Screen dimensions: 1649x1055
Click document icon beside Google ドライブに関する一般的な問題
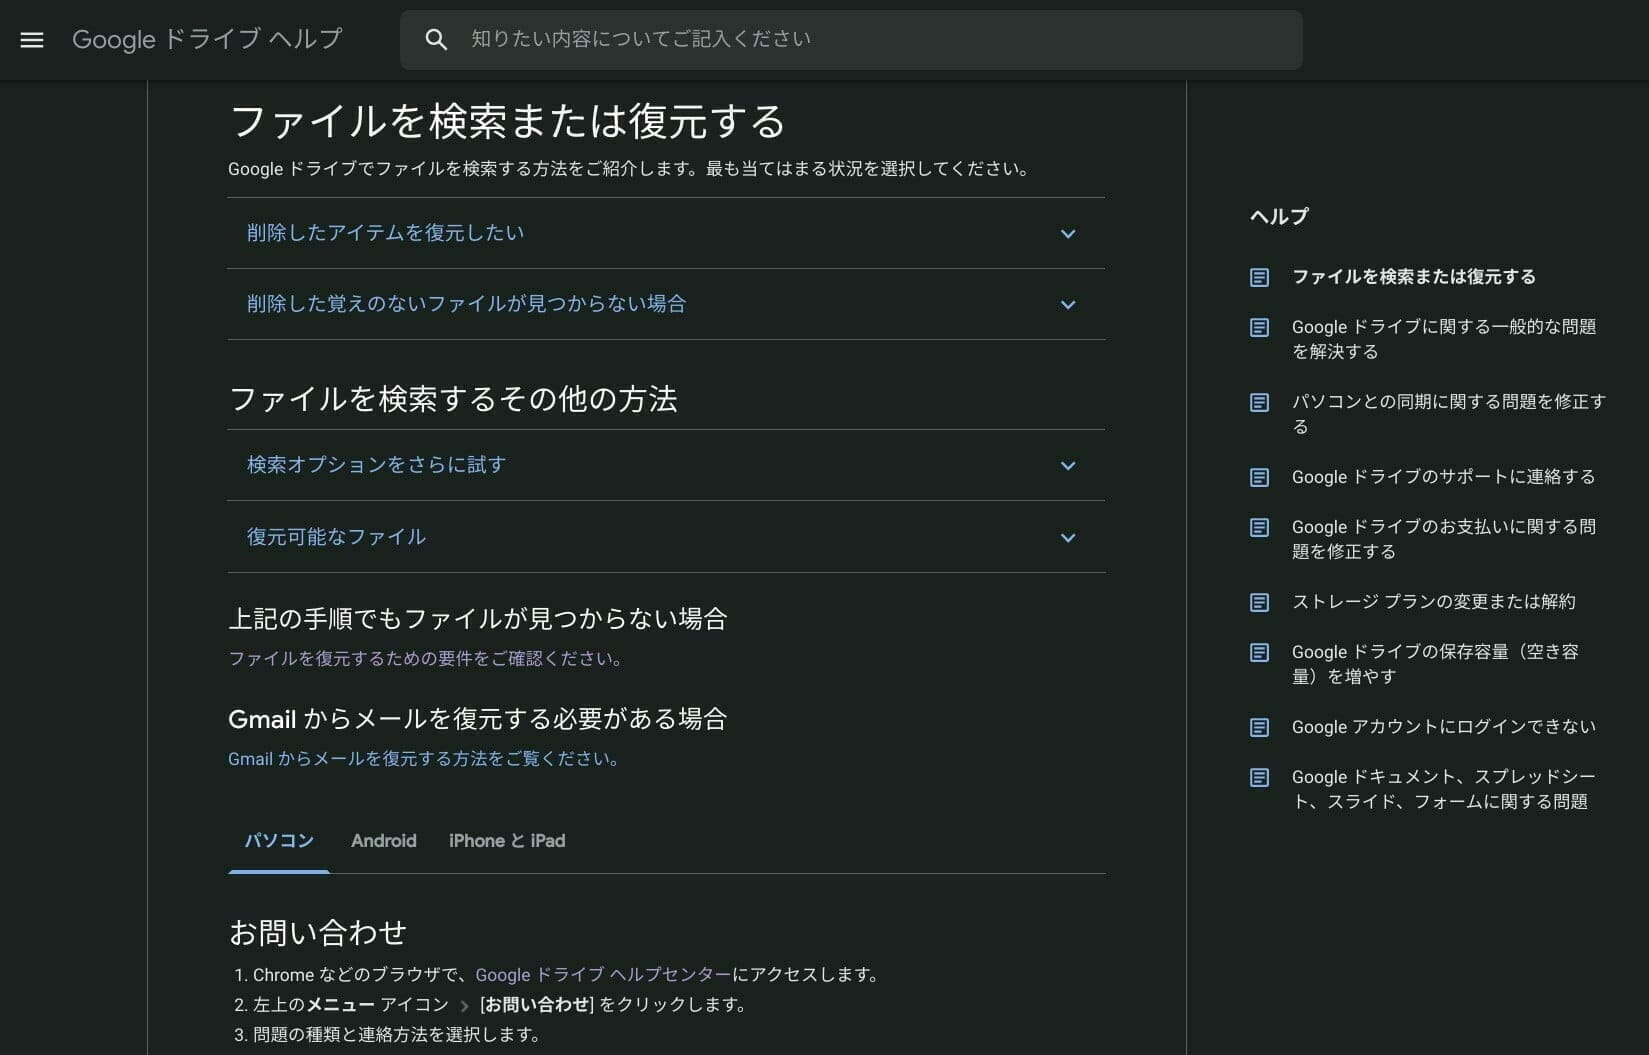[x=1260, y=327]
